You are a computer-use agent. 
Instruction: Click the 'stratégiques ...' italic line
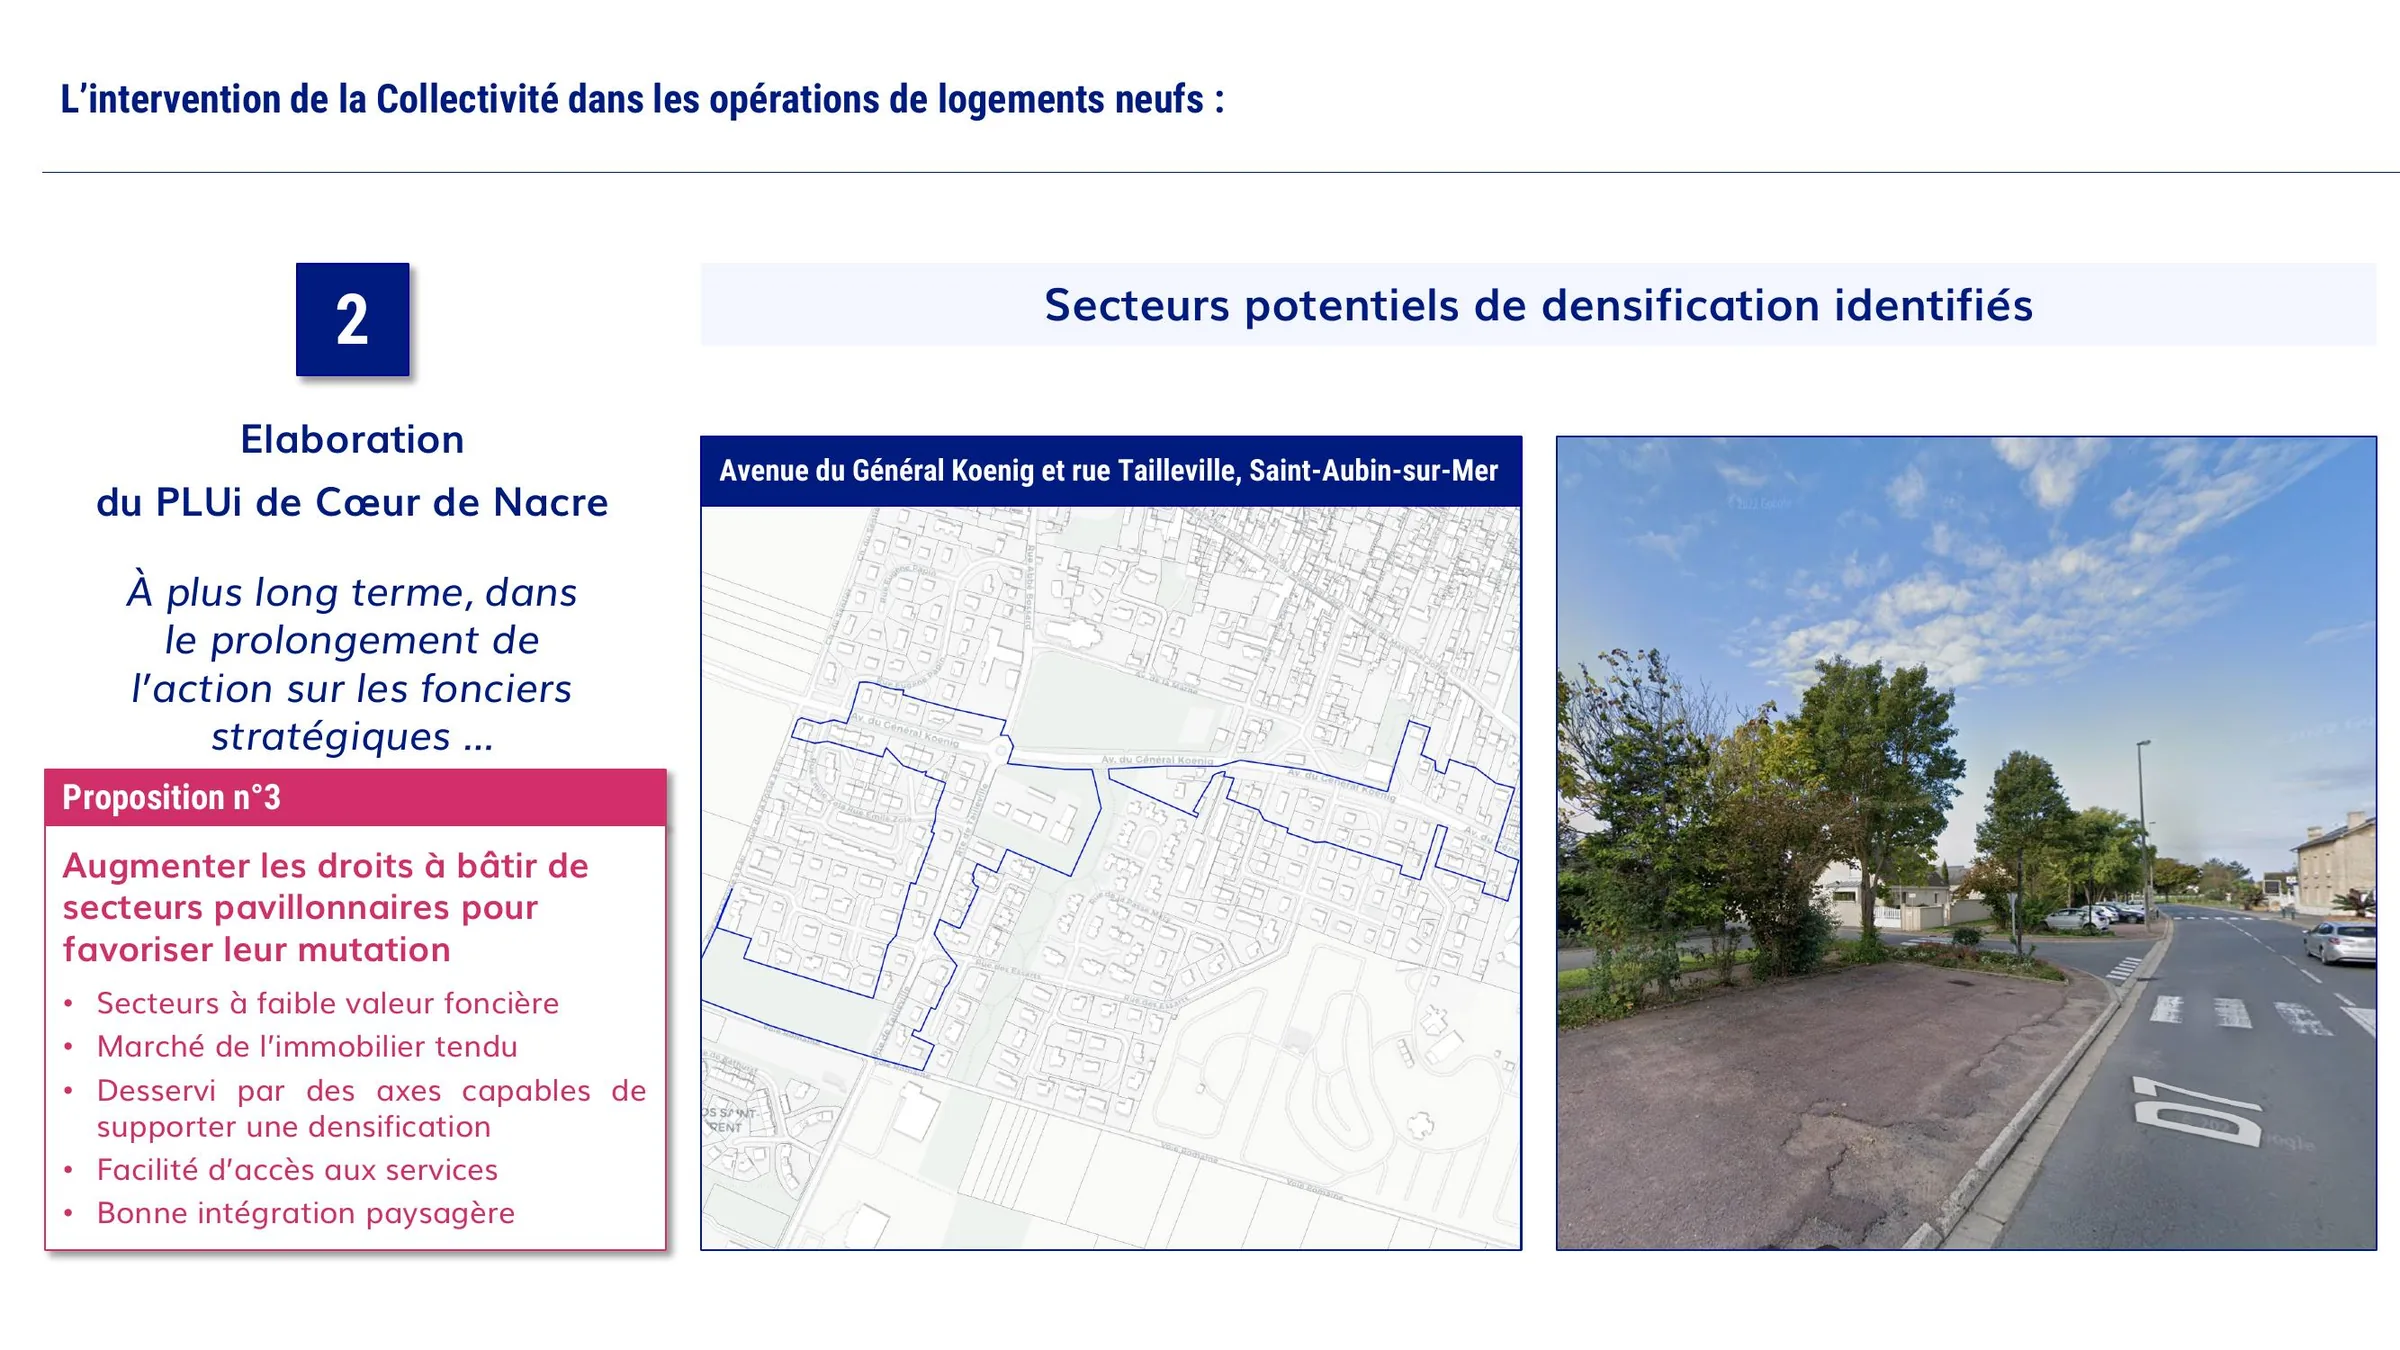point(352,737)
